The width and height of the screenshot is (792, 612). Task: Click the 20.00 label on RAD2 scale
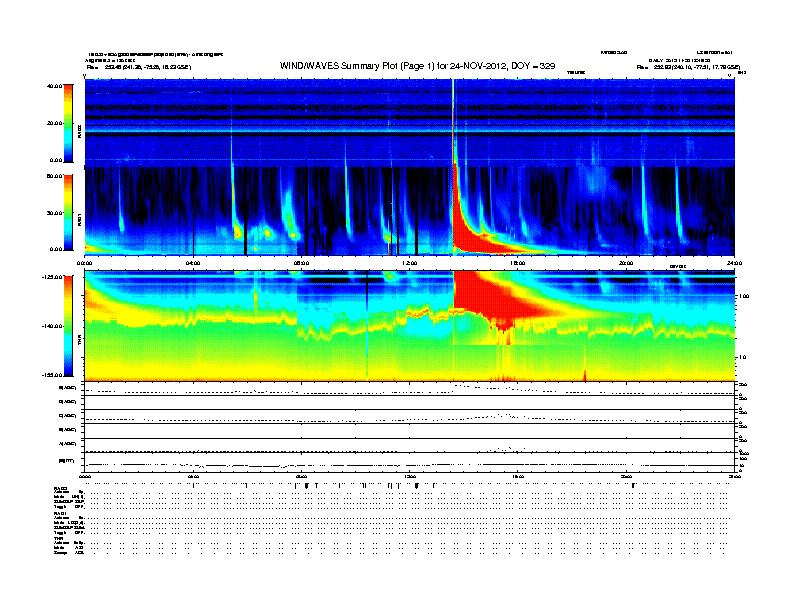(x=54, y=123)
